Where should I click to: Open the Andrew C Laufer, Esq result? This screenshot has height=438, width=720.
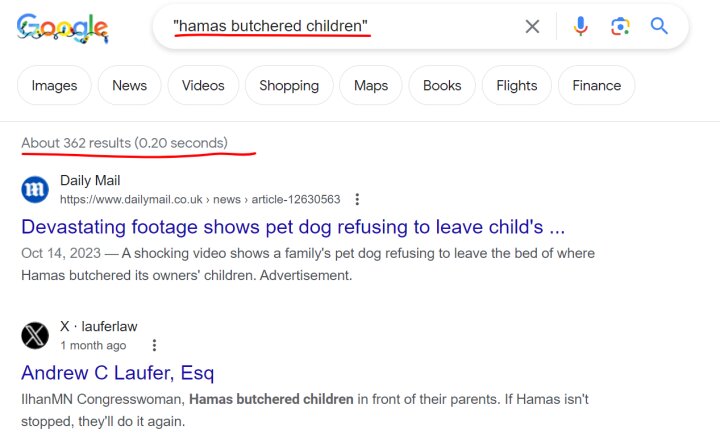pos(118,373)
